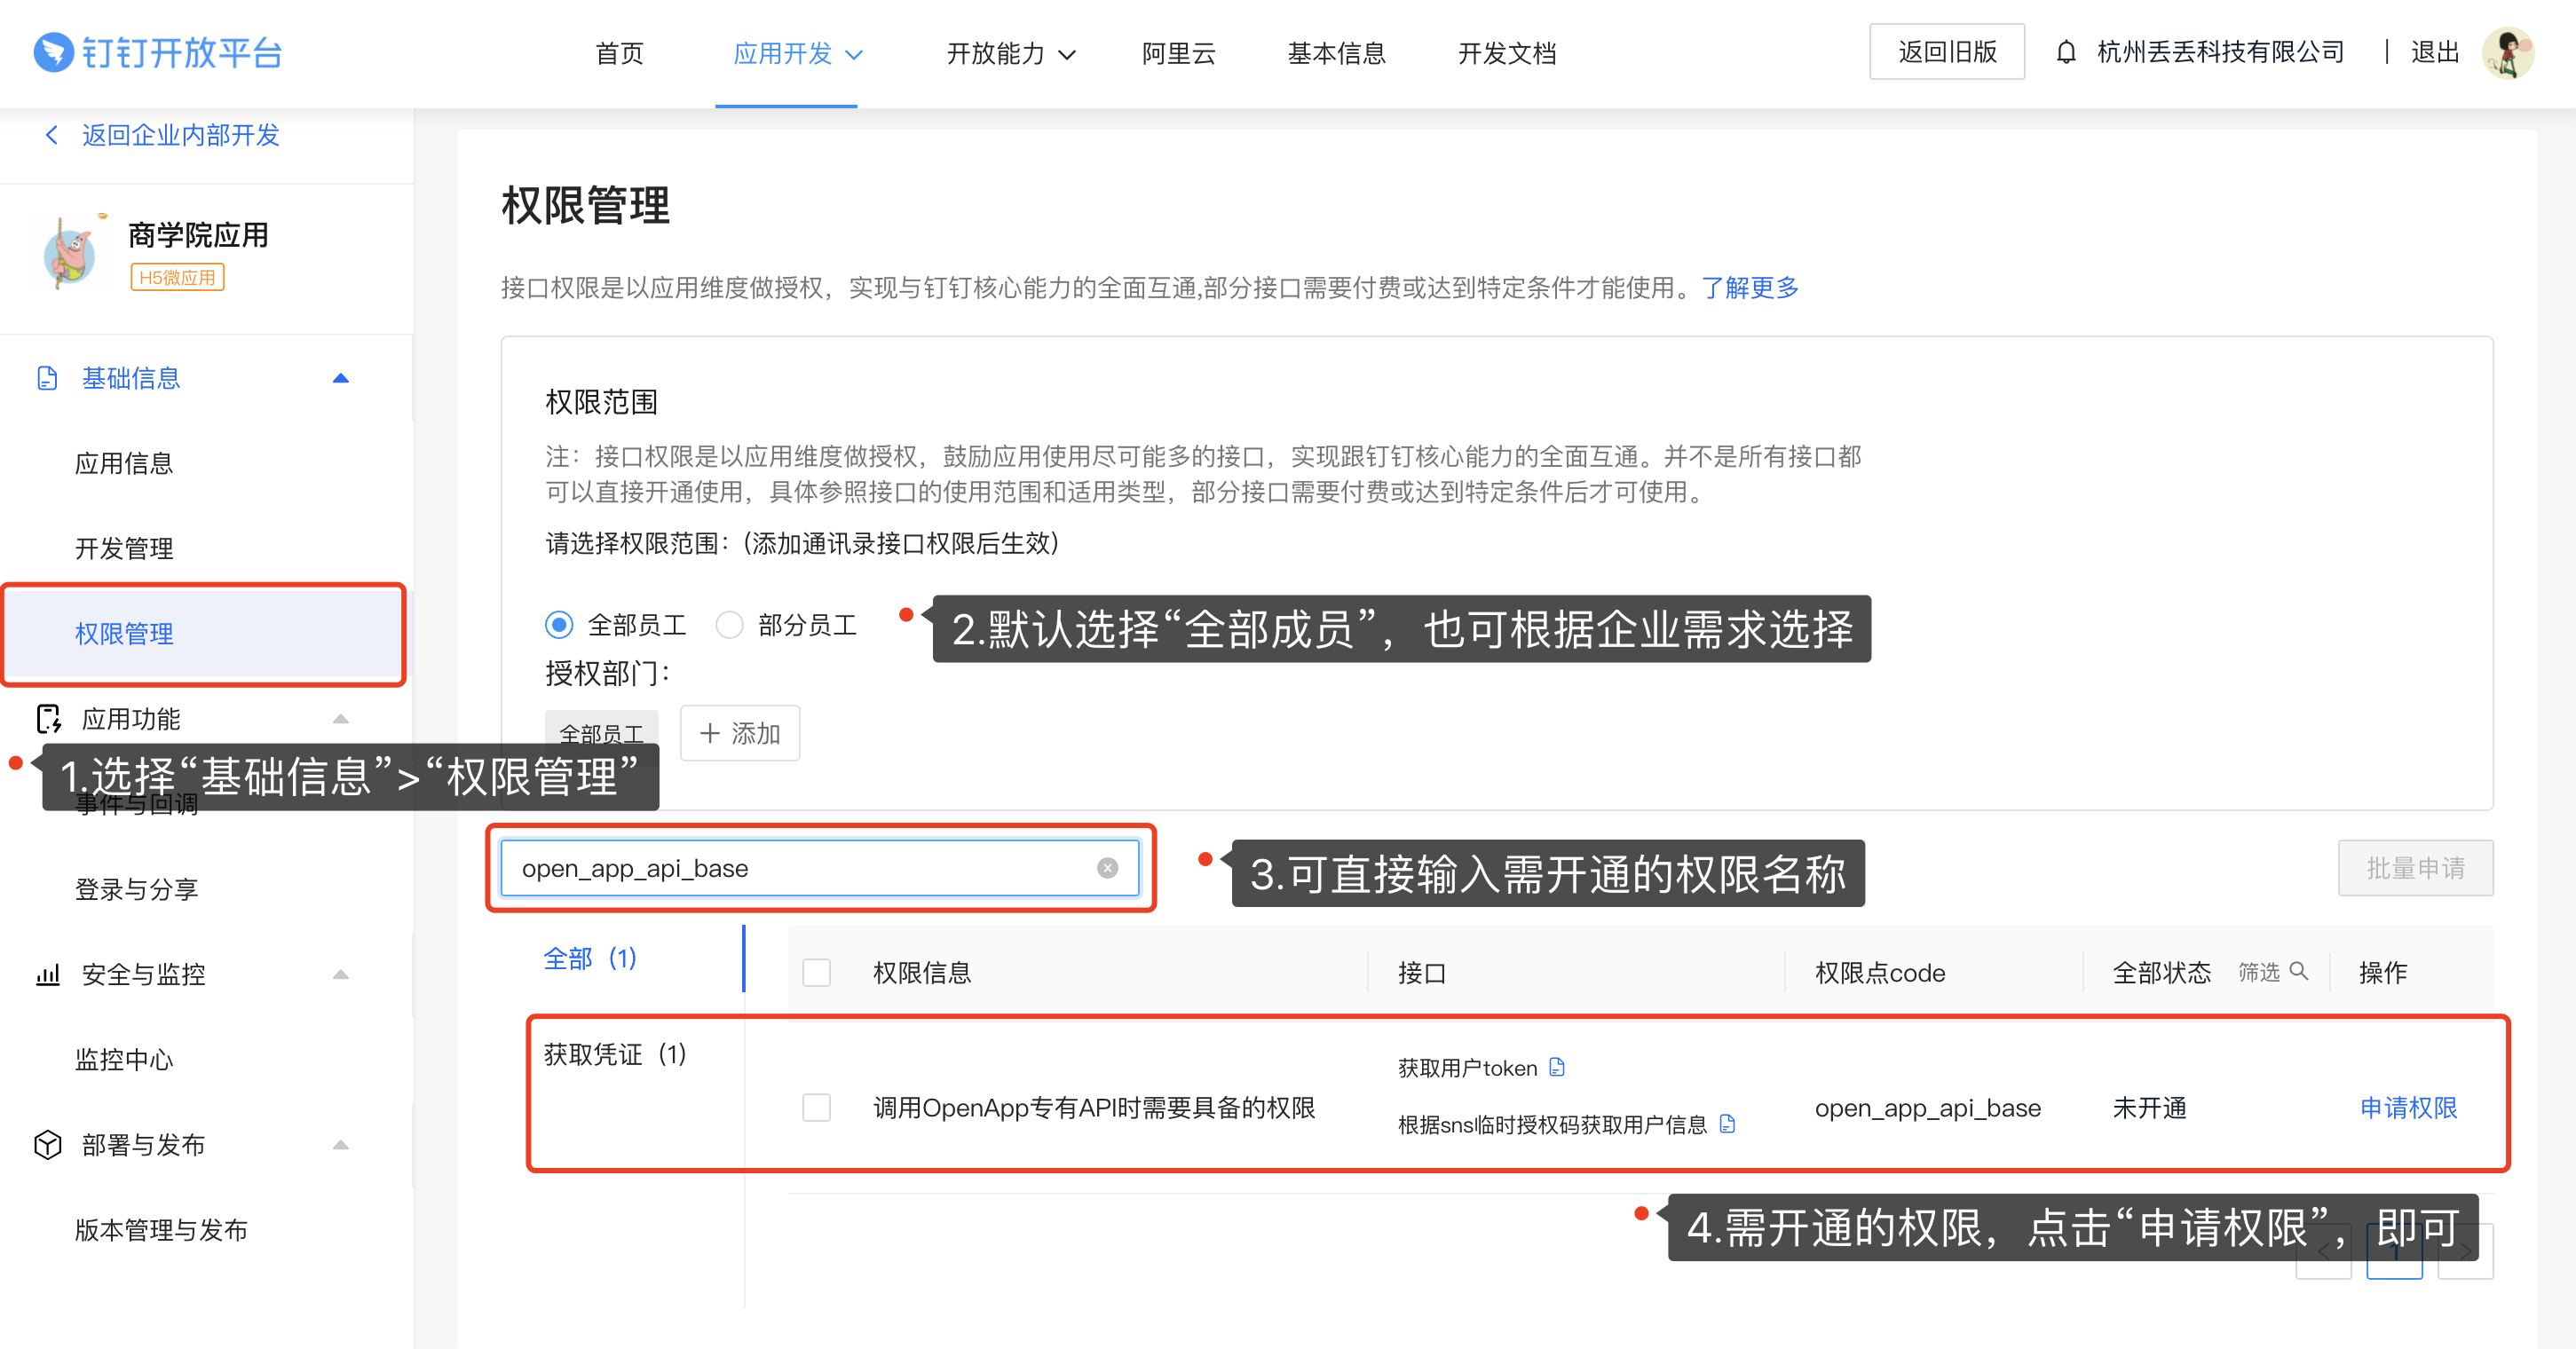Click the 未开通 status cell
The image size is (2576, 1349).
[x=2149, y=1108]
